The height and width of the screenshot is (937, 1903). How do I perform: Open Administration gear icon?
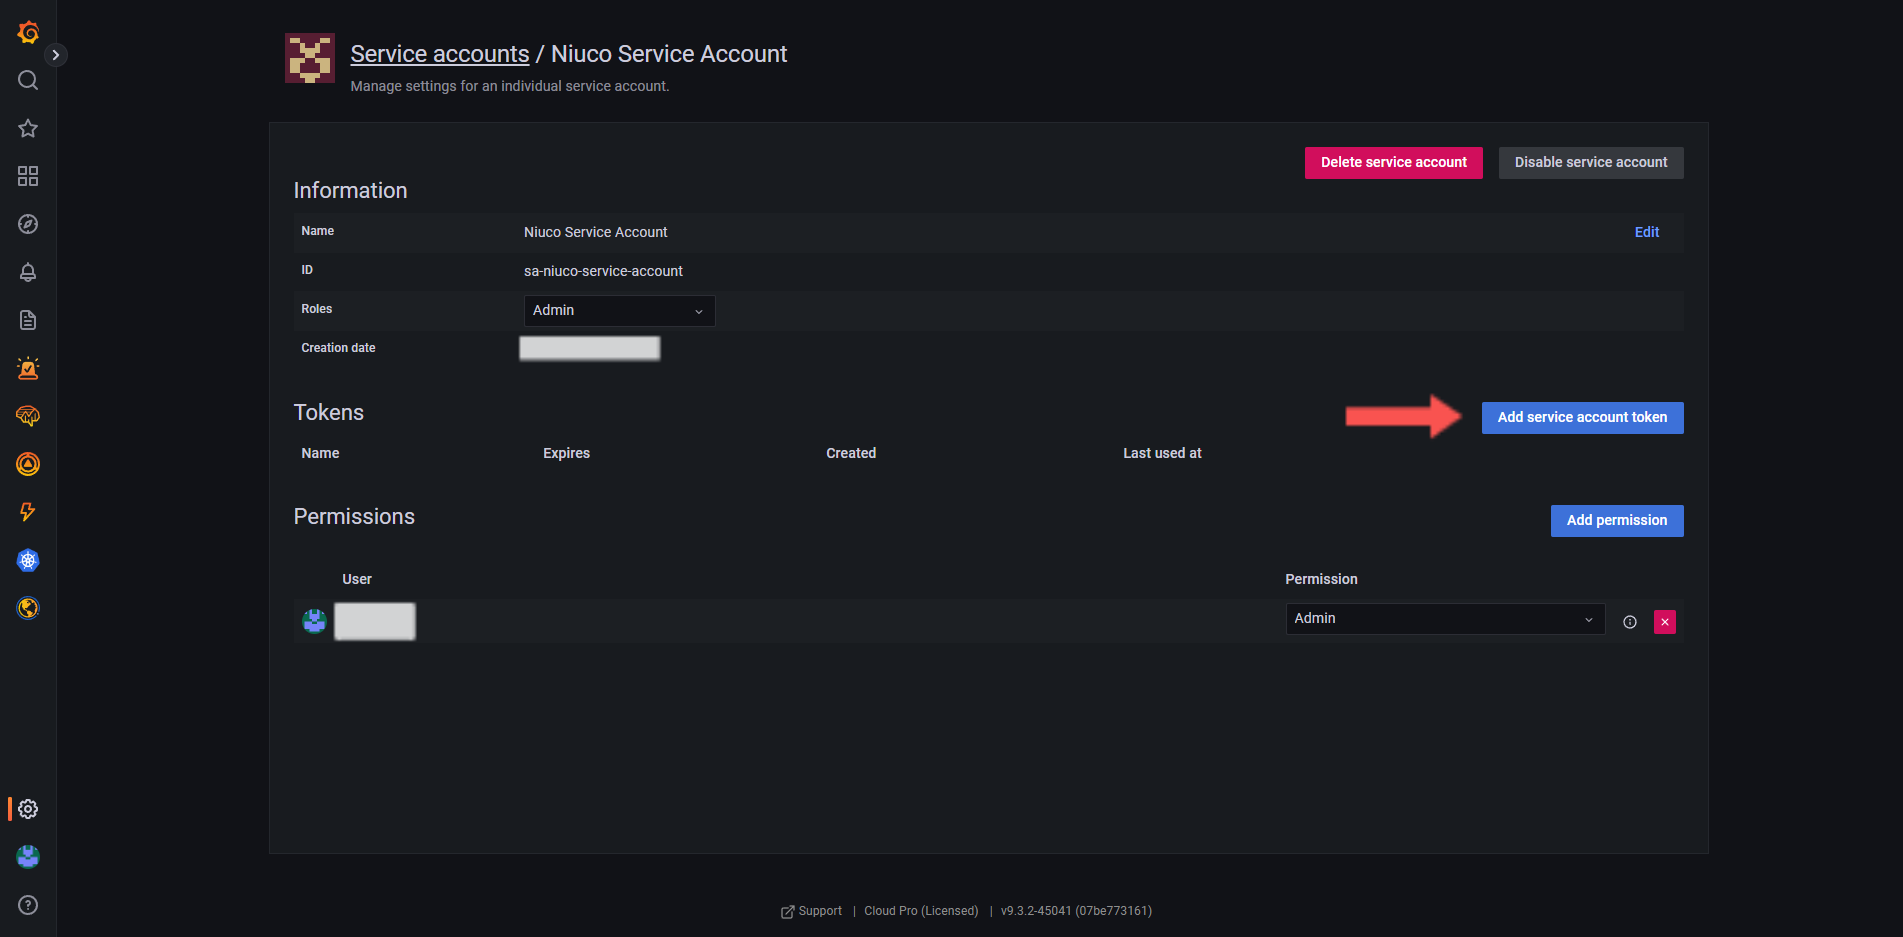point(28,809)
